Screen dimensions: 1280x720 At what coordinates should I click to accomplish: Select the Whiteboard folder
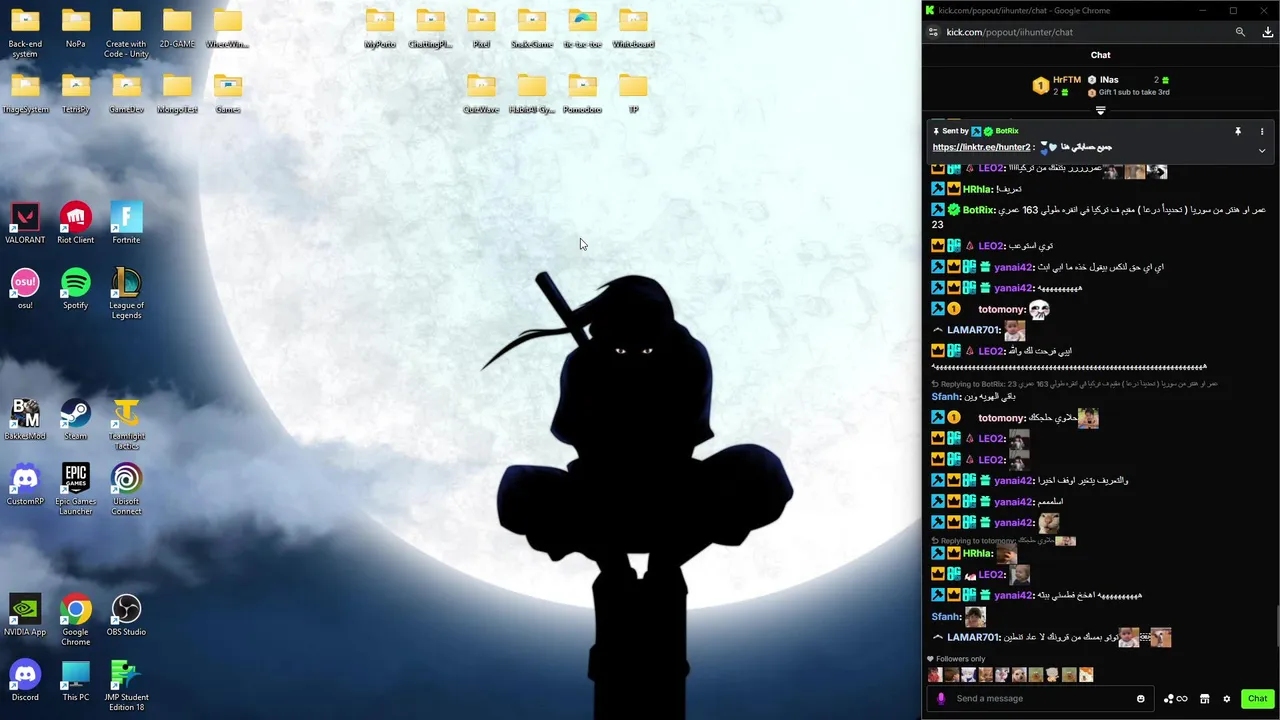[633, 28]
